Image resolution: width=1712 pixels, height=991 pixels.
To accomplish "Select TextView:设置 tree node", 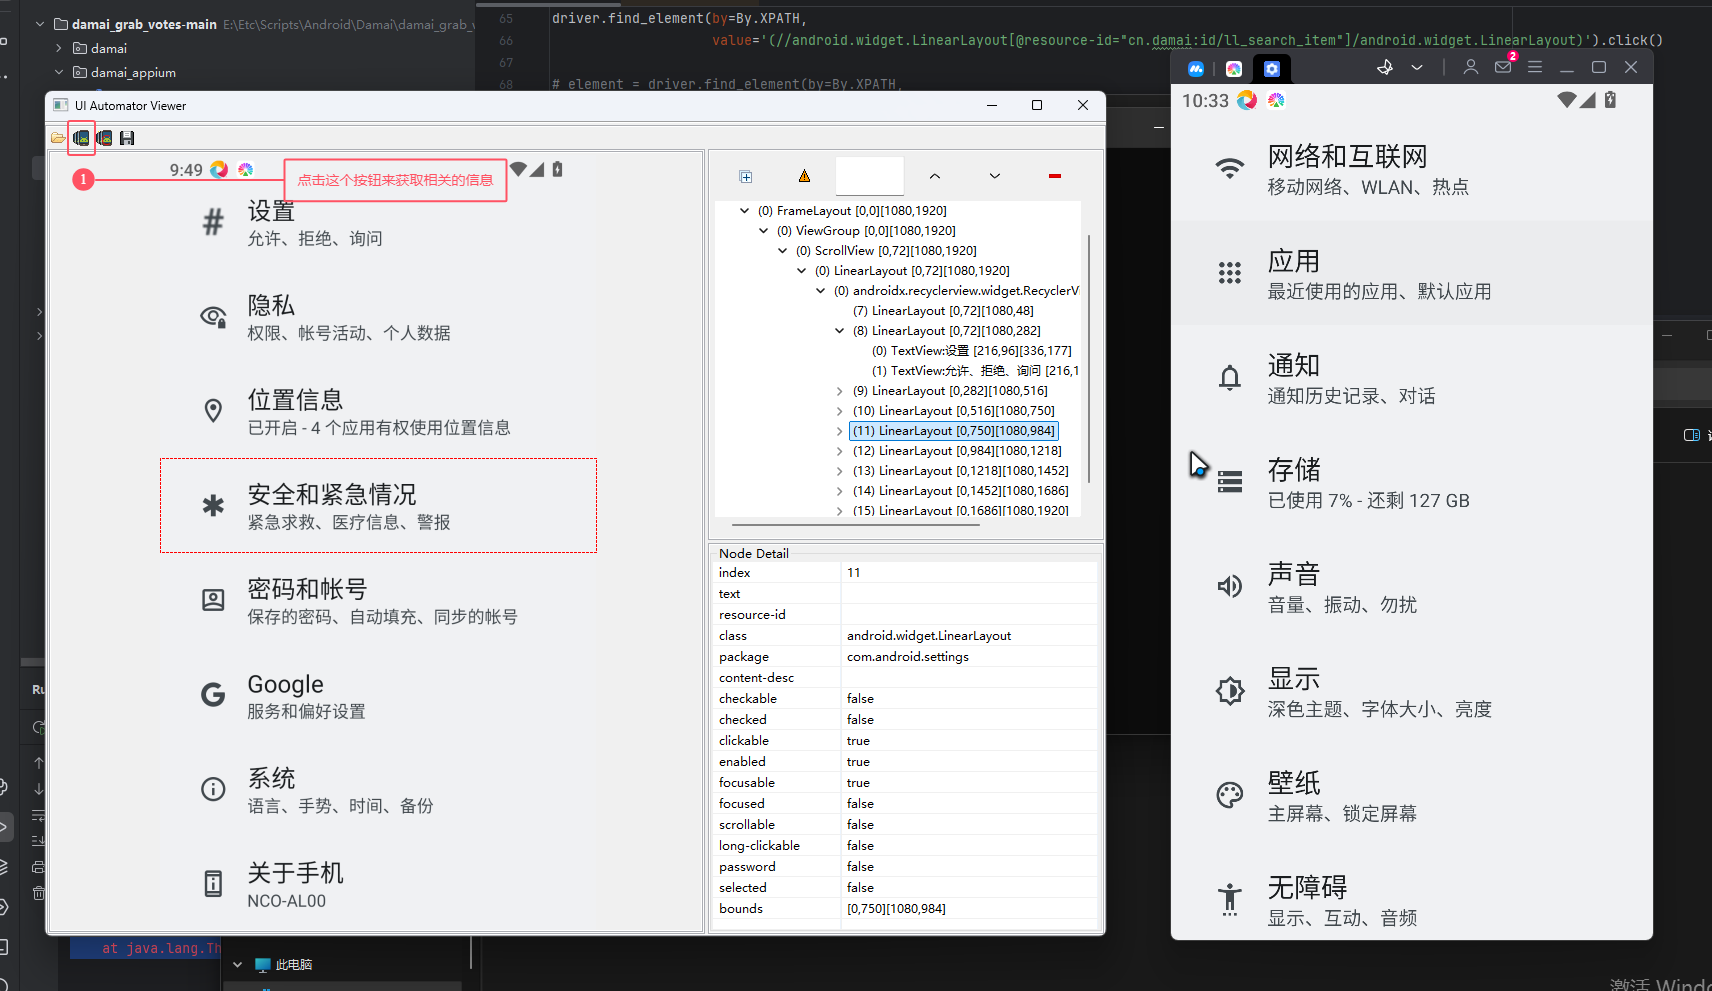I will coord(971,351).
